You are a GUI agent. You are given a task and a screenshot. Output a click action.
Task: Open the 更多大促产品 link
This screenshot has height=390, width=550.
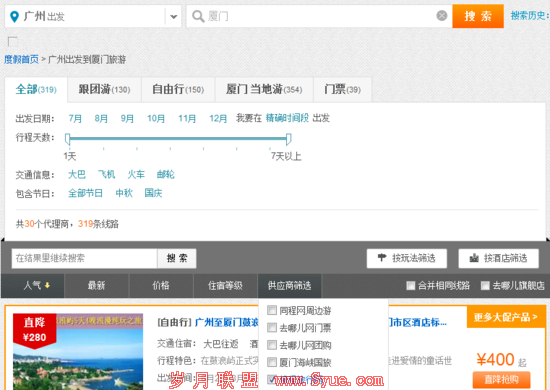505,317
